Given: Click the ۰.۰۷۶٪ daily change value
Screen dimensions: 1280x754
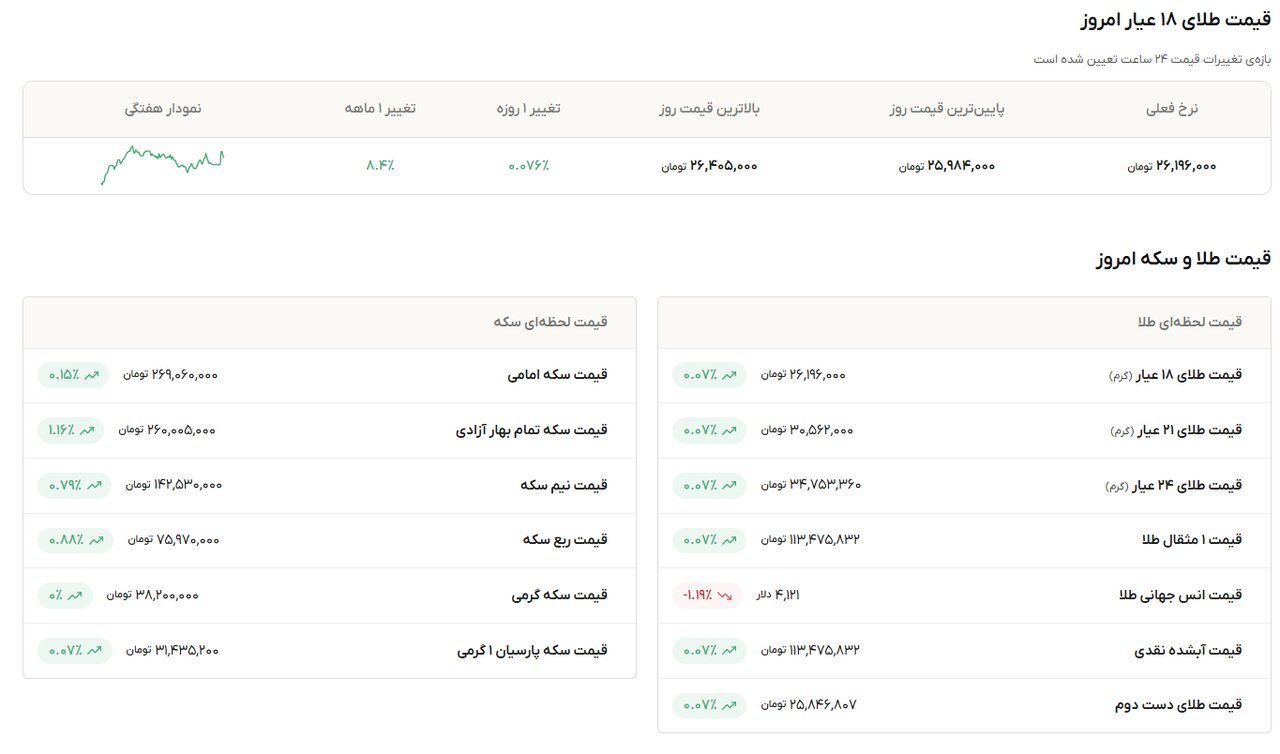Looking at the screenshot, I should [x=528, y=165].
